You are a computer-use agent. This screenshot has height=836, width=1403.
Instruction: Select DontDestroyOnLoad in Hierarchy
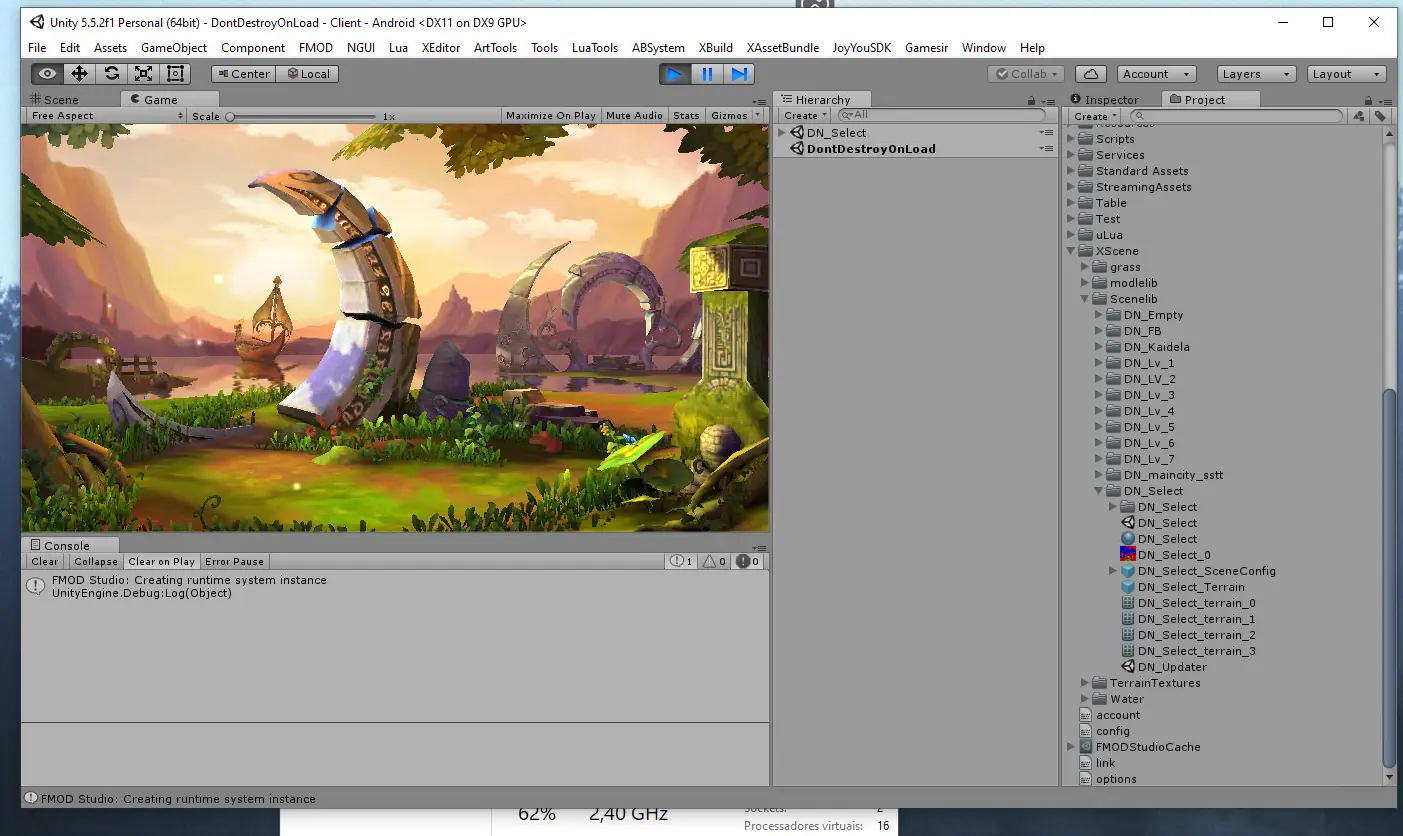[871, 148]
